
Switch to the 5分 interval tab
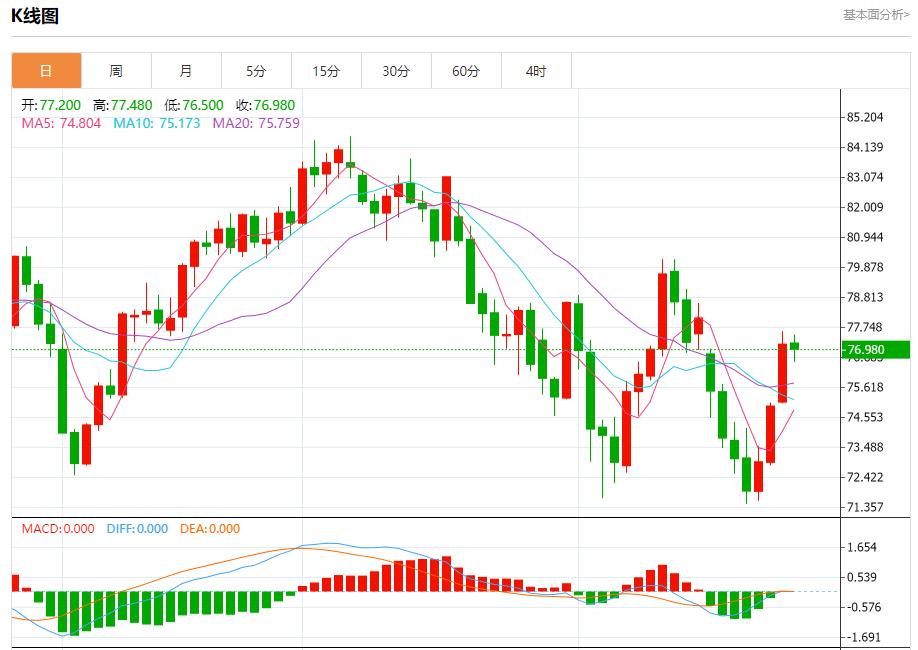(x=256, y=71)
